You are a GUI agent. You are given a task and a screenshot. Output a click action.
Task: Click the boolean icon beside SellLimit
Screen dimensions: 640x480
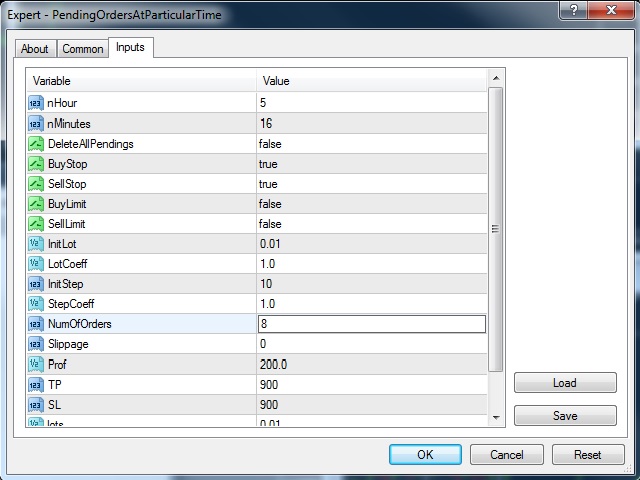coord(36,223)
